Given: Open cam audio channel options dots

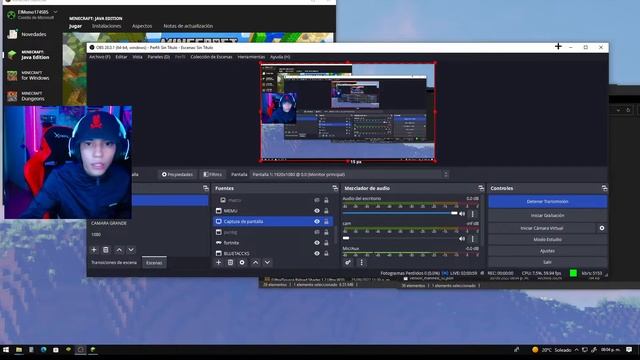Looking at the screenshot, I should pos(473,239).
